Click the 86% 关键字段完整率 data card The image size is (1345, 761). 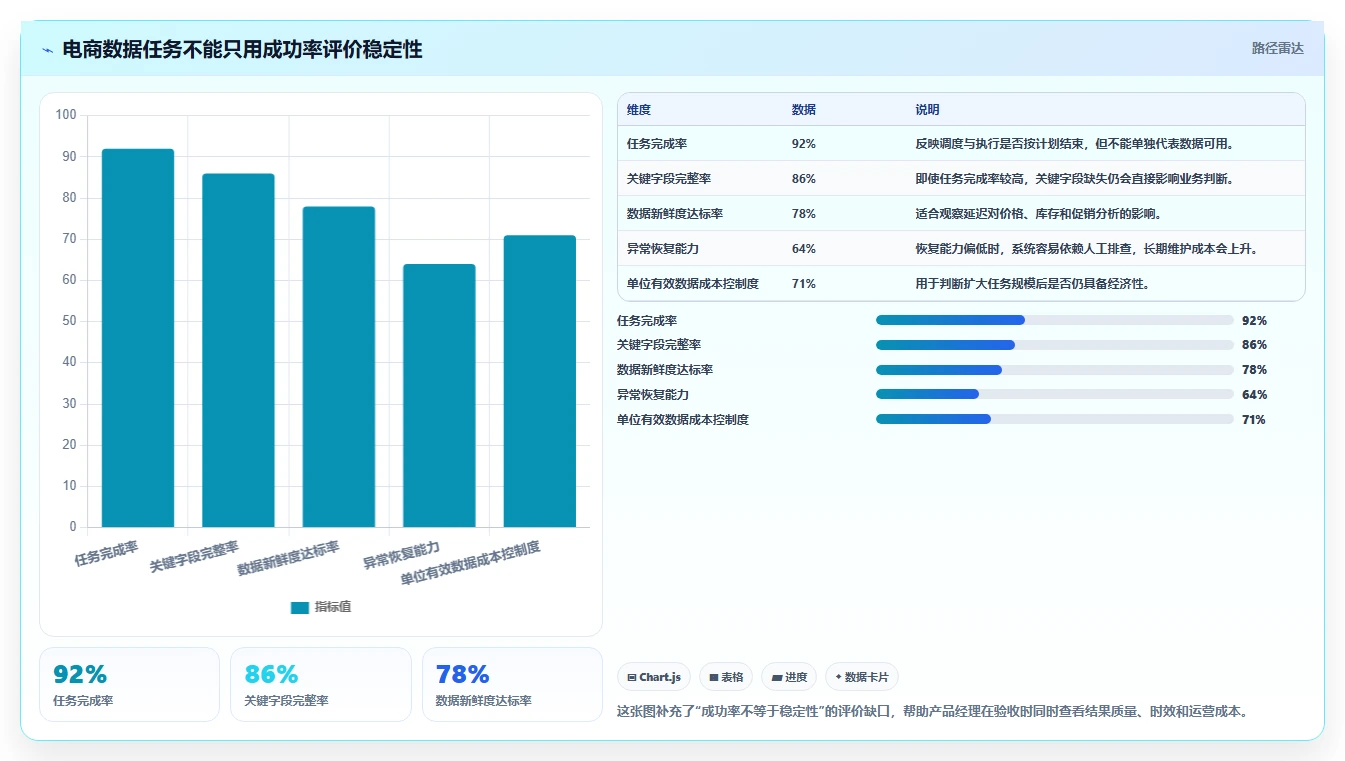321,684
